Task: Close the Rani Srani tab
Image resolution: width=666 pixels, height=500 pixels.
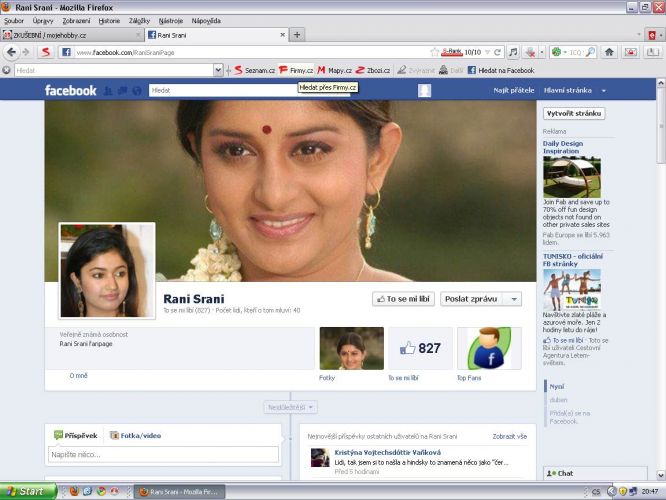Action: pos(282,35)
